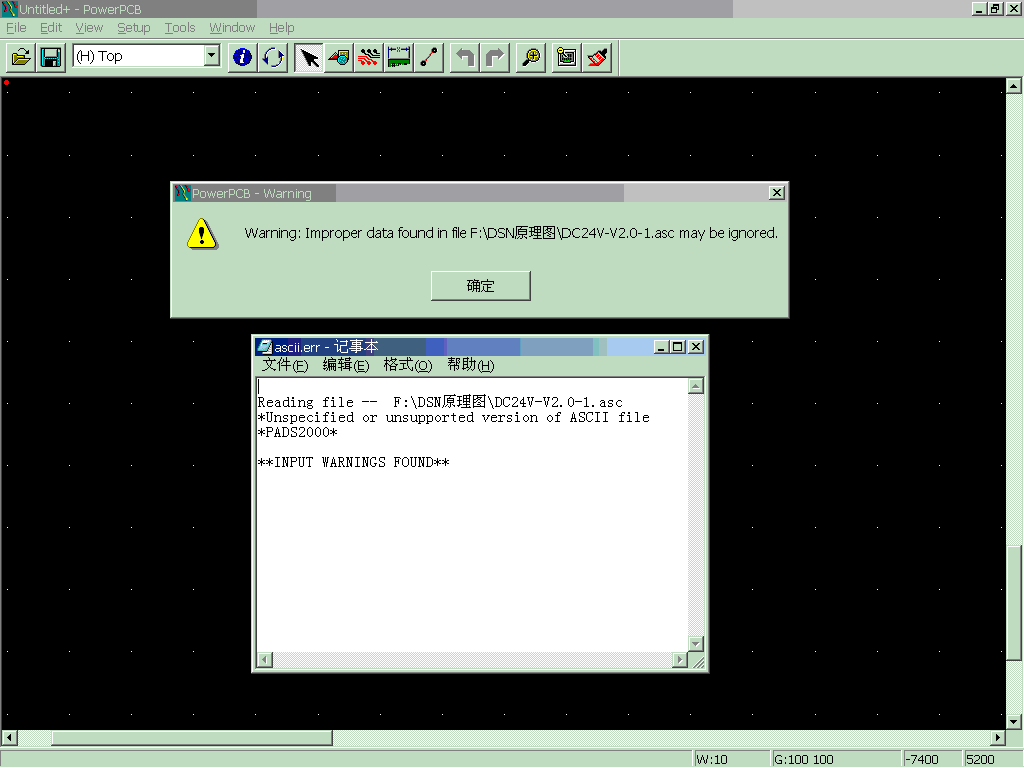Click the Notepad resize grip corner

(697, 662)
